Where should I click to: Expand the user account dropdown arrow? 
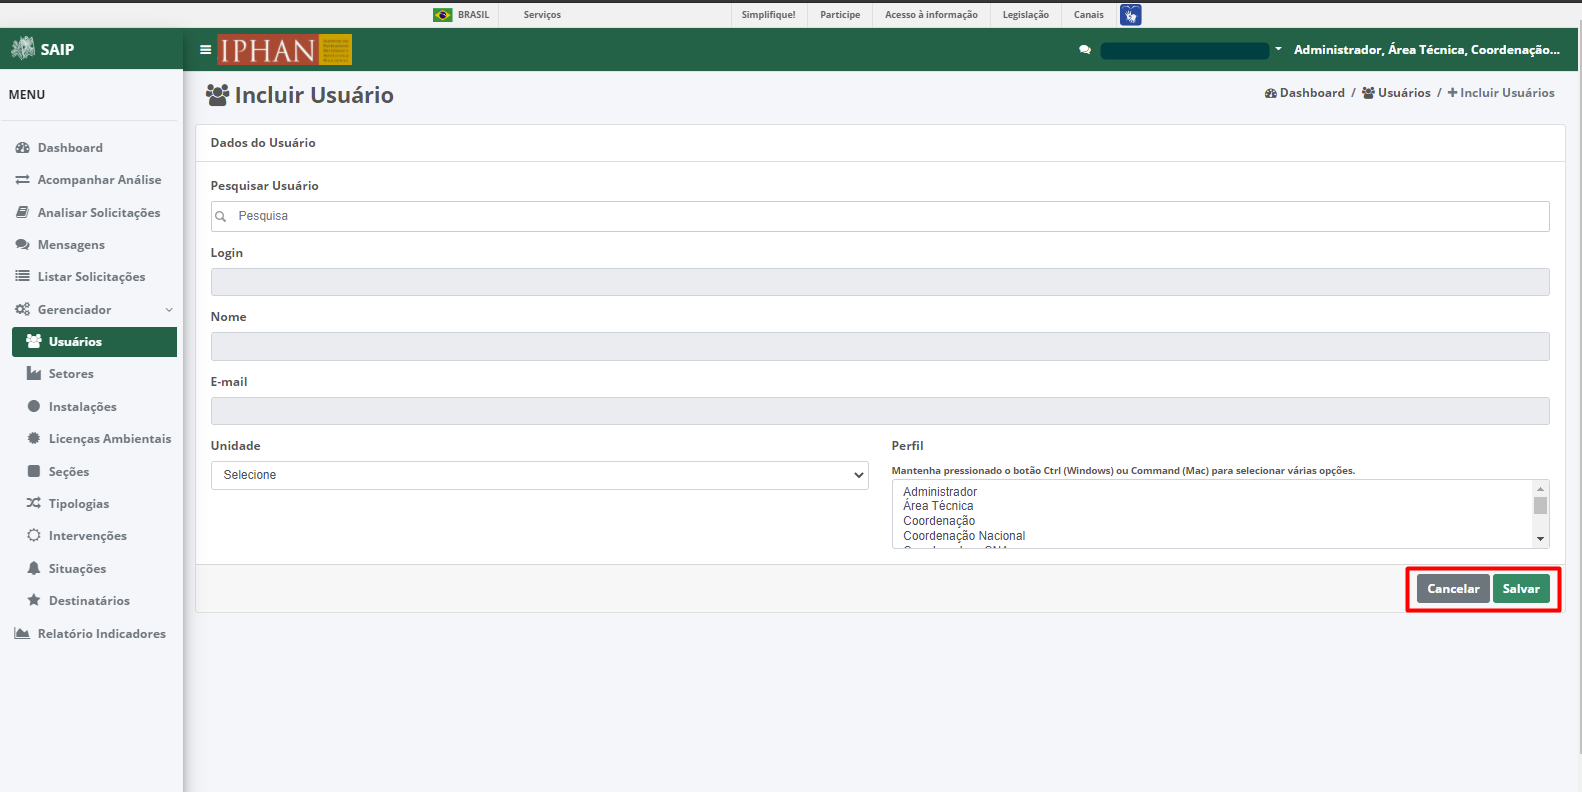click(1278, 49)
